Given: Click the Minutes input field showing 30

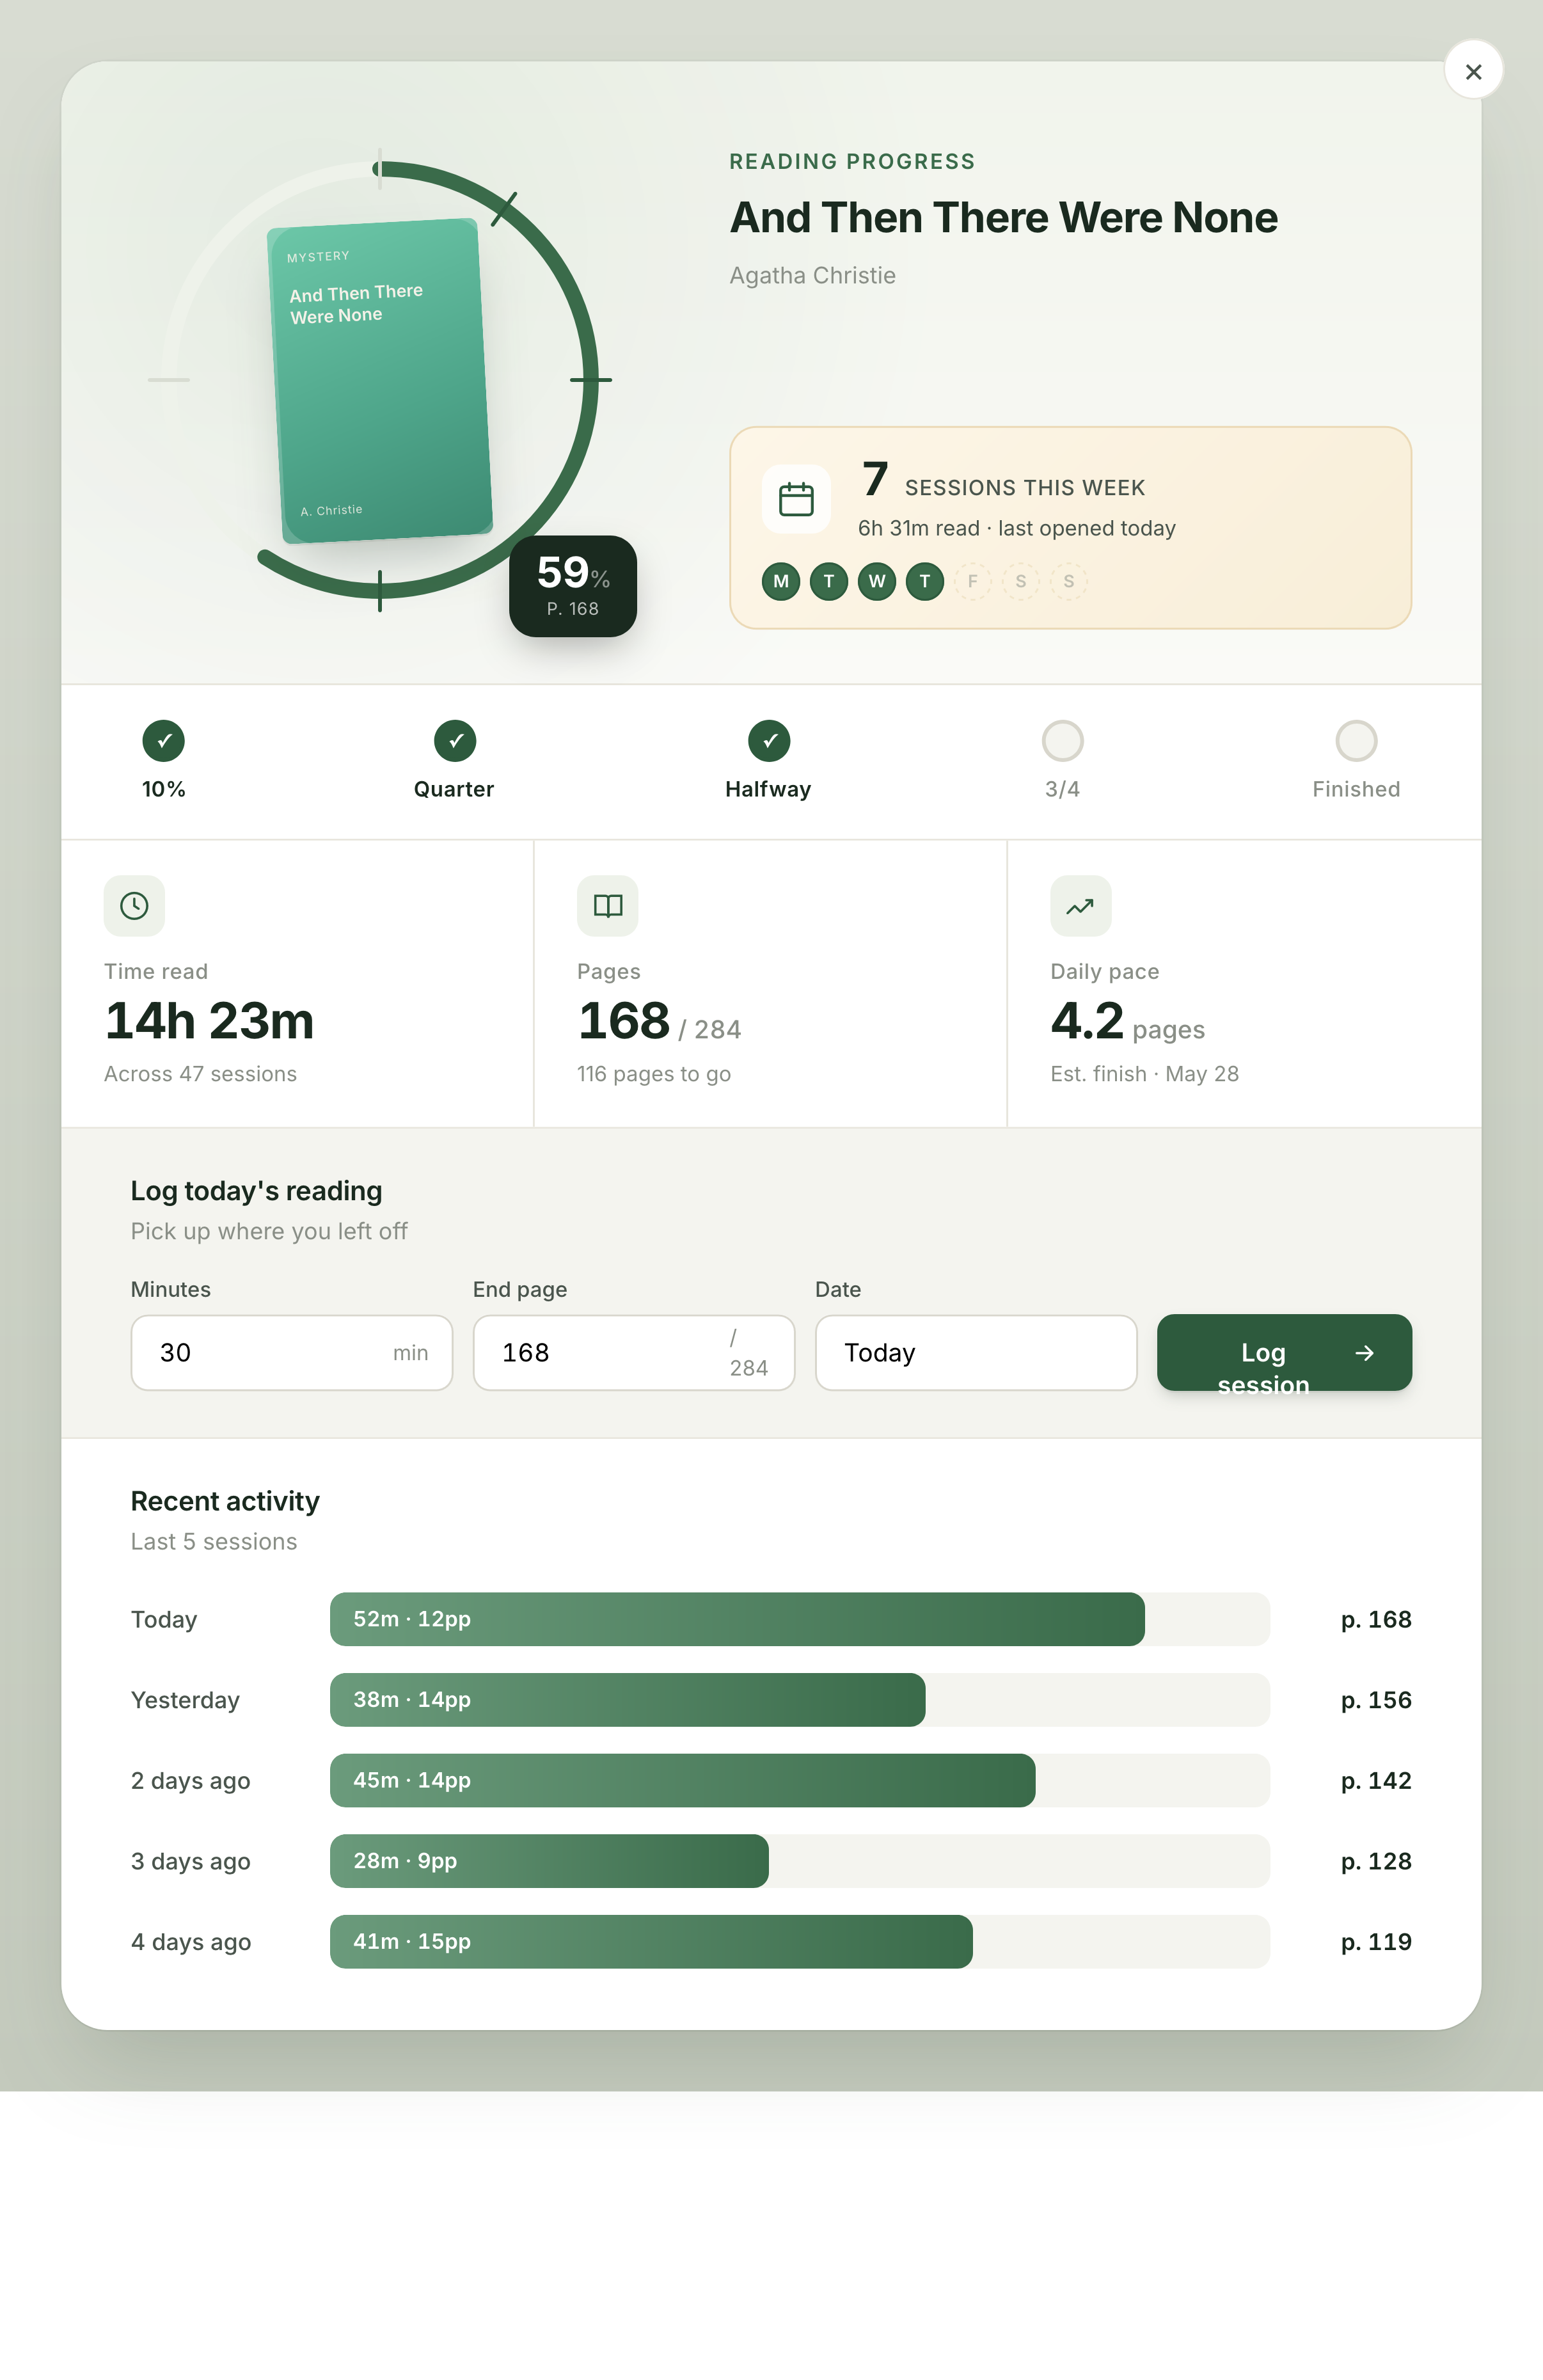Looking at the screenshot, I should [292, 1353].
